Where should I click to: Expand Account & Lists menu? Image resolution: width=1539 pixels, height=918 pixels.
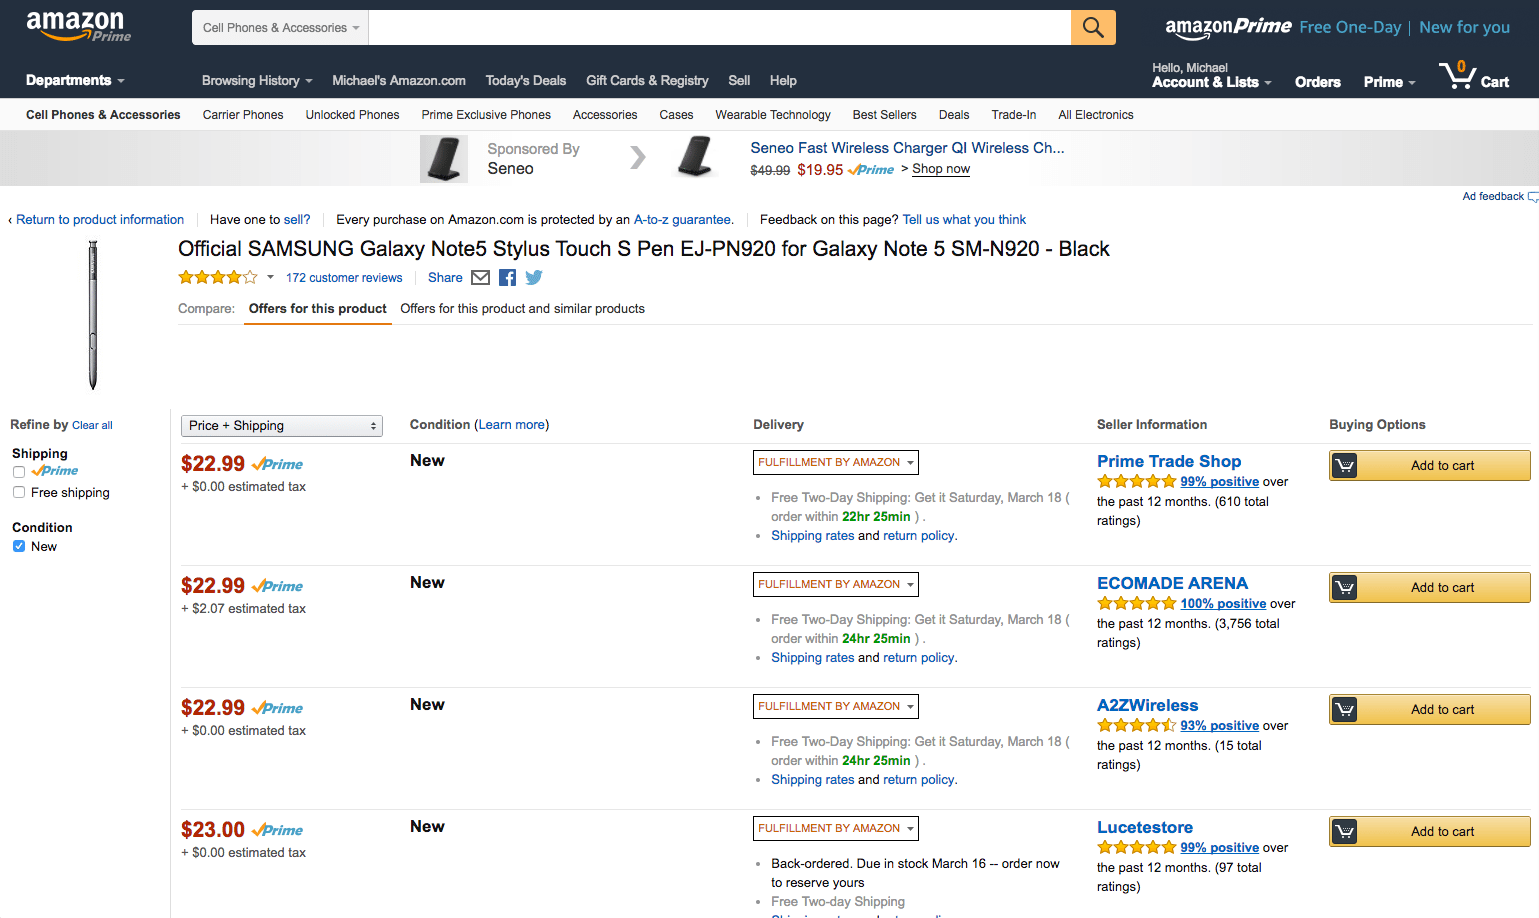click(x=1211, y=82)
